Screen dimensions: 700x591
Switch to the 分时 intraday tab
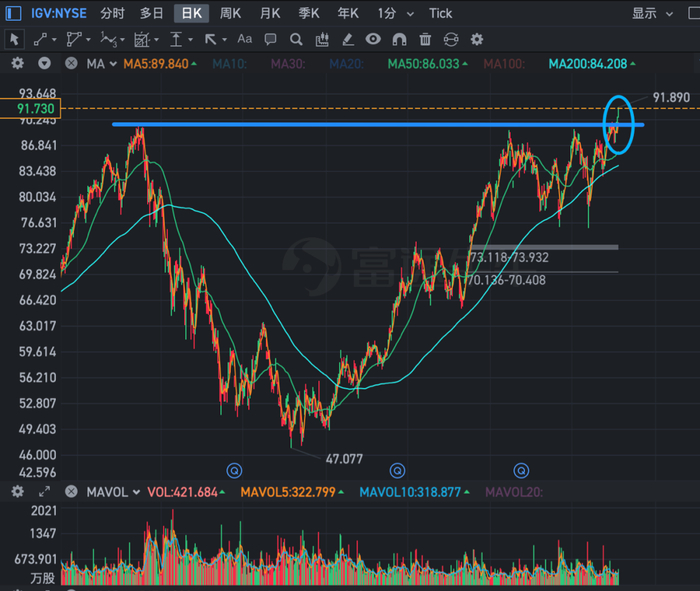tap(112, 13)
